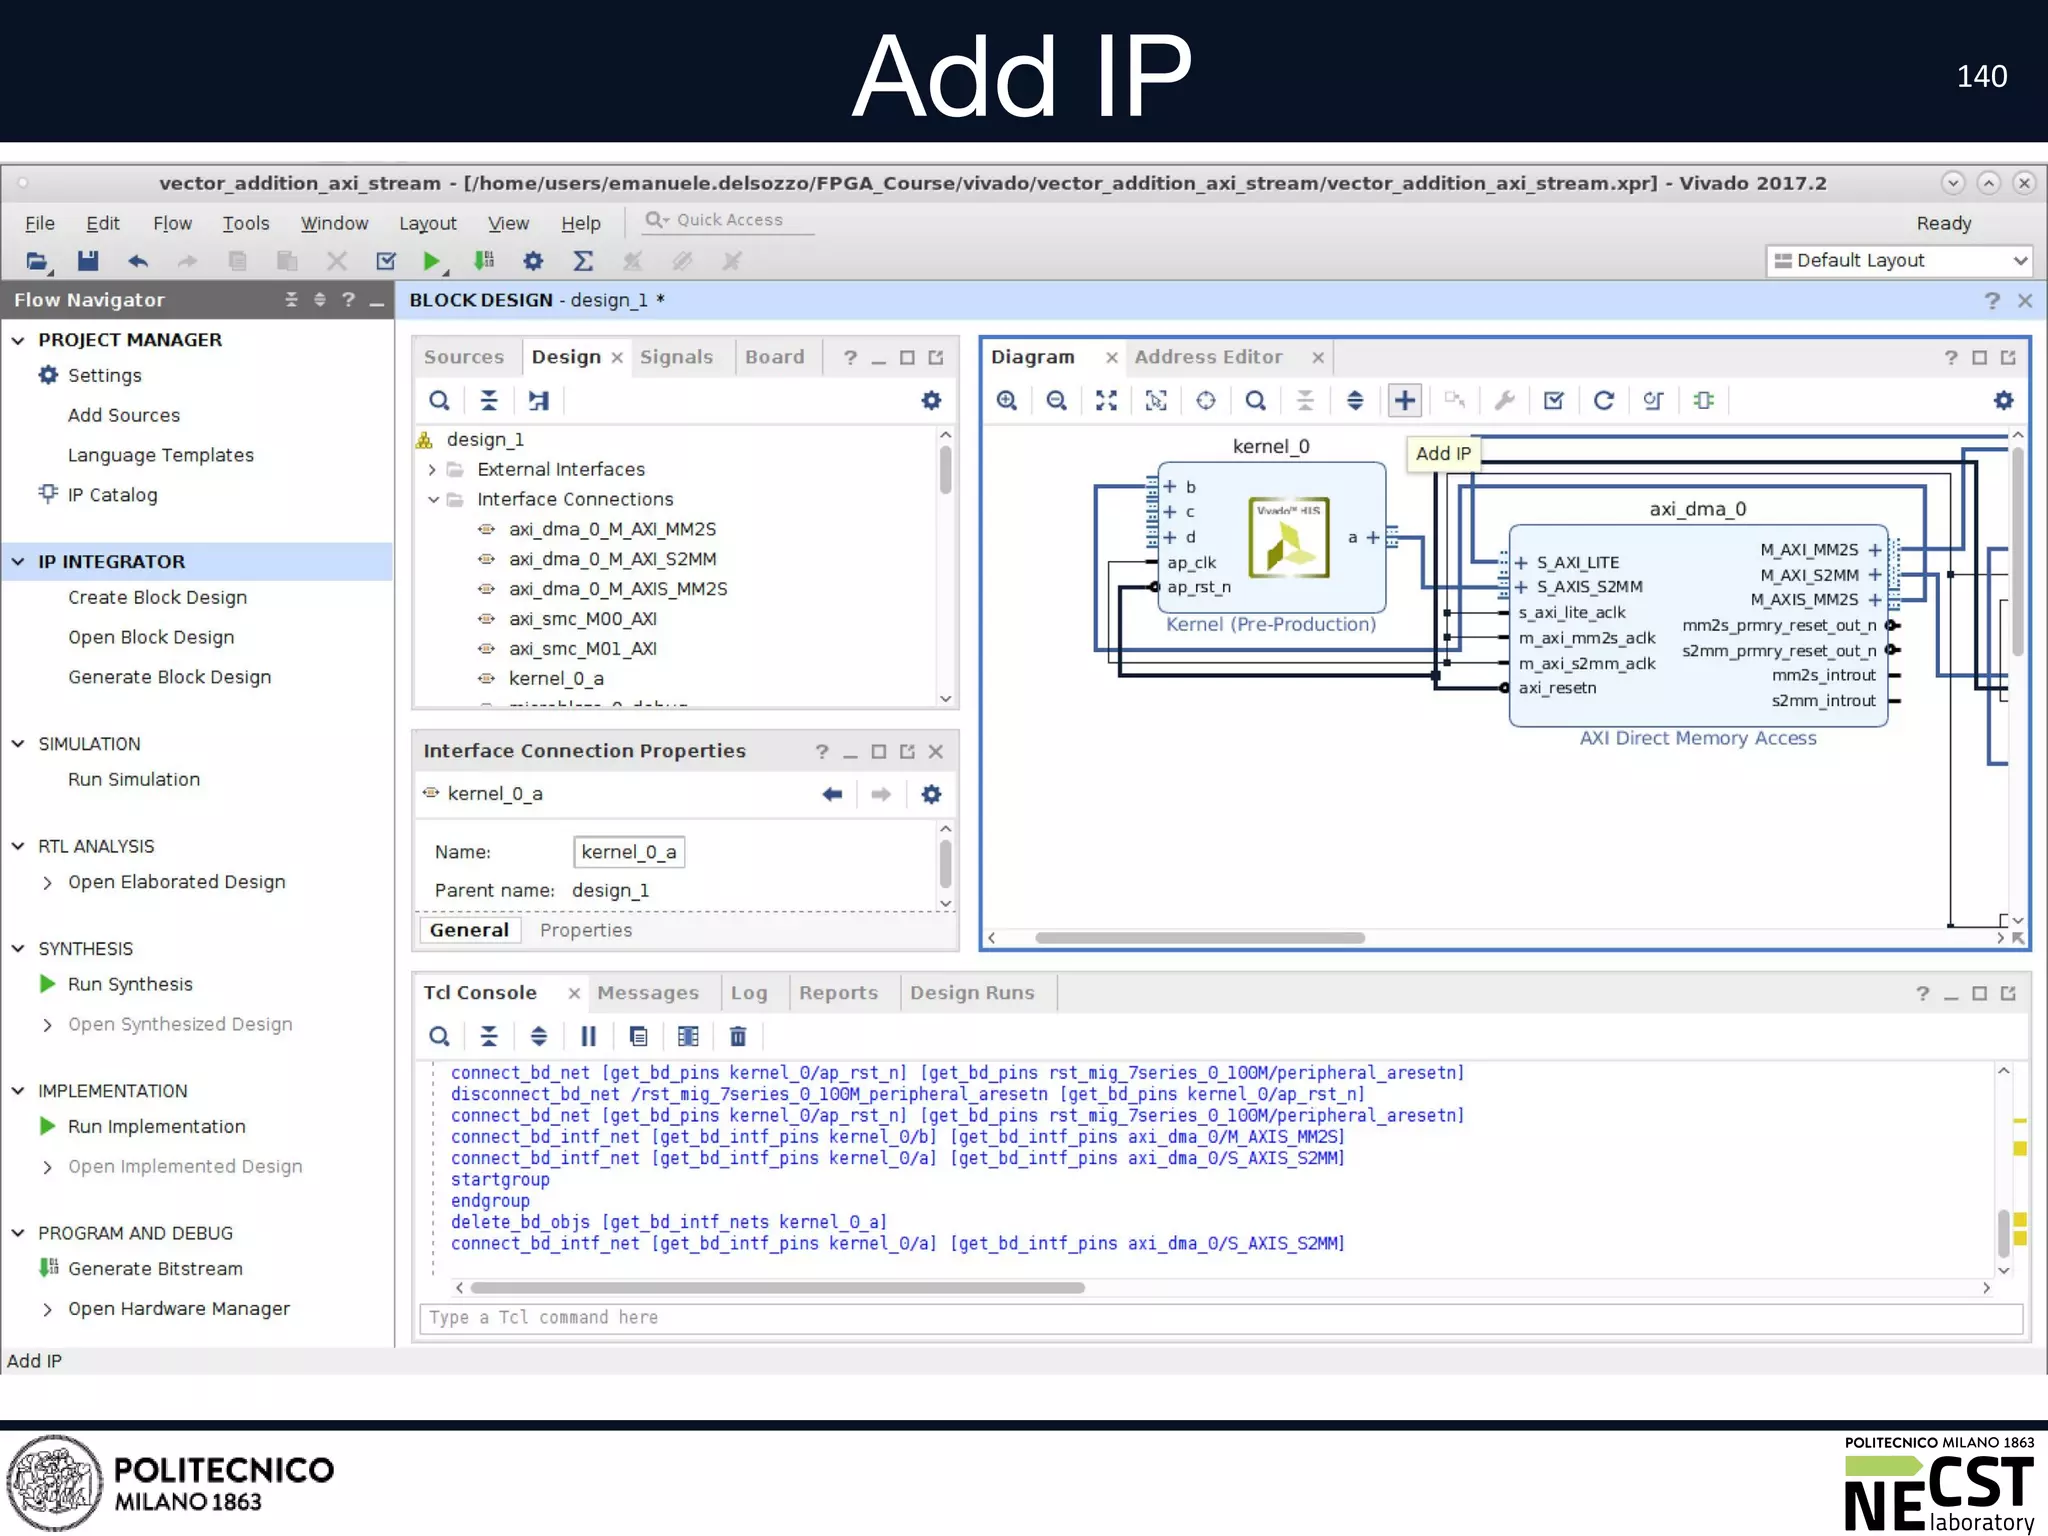
Task: Switch to the Messages tab
Action: tap(648, 993)
